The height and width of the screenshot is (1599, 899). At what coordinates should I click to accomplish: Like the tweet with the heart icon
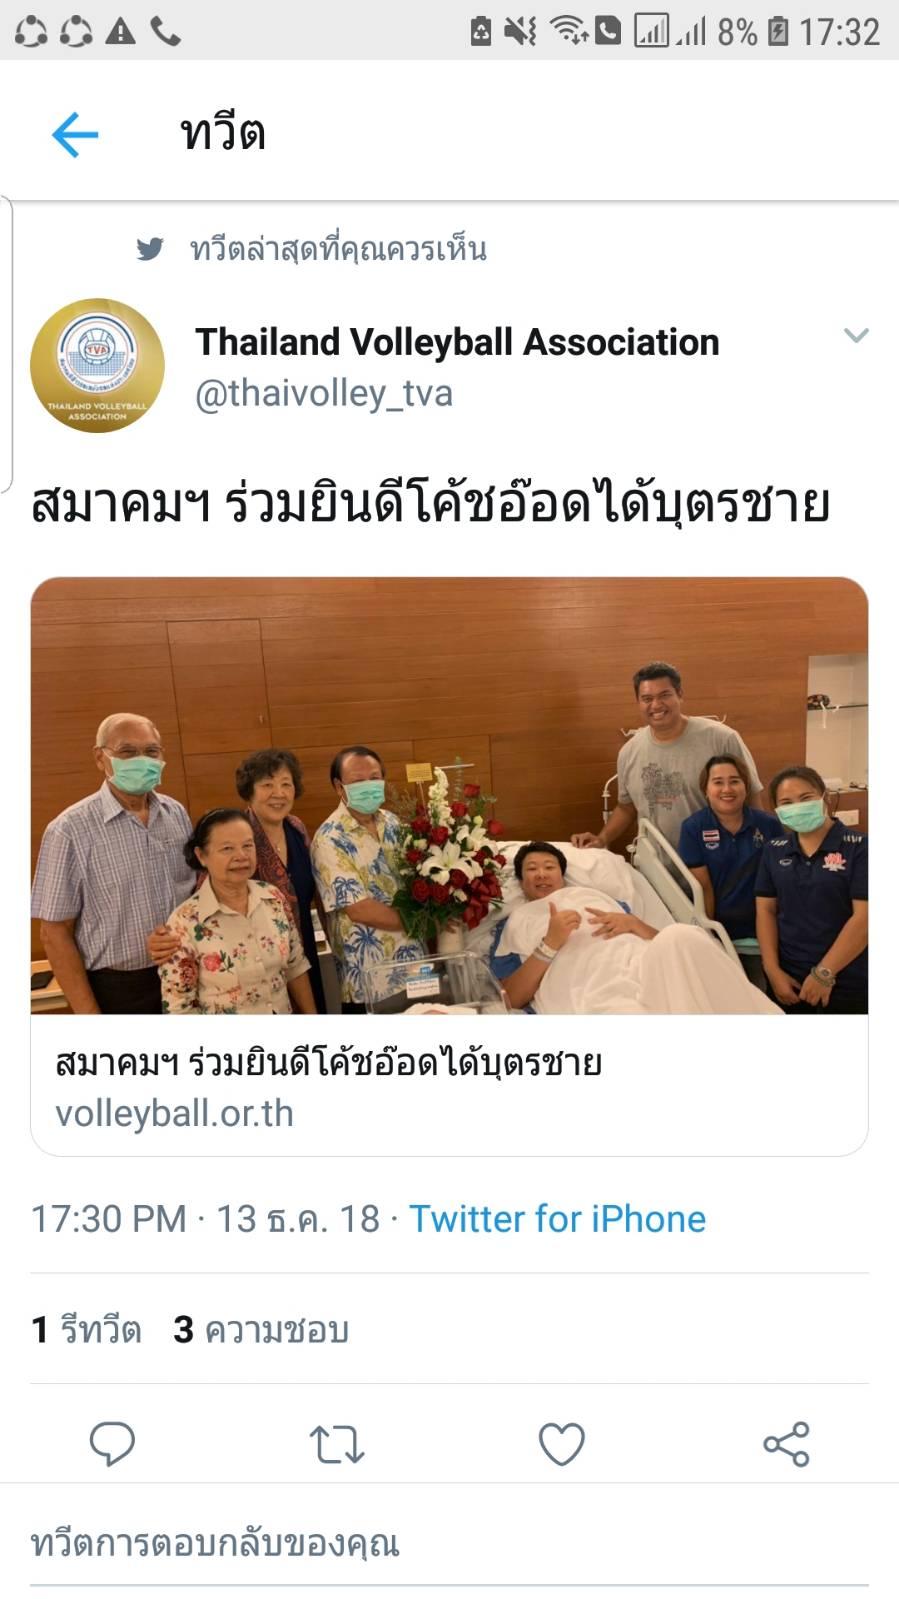(561, 1444)
